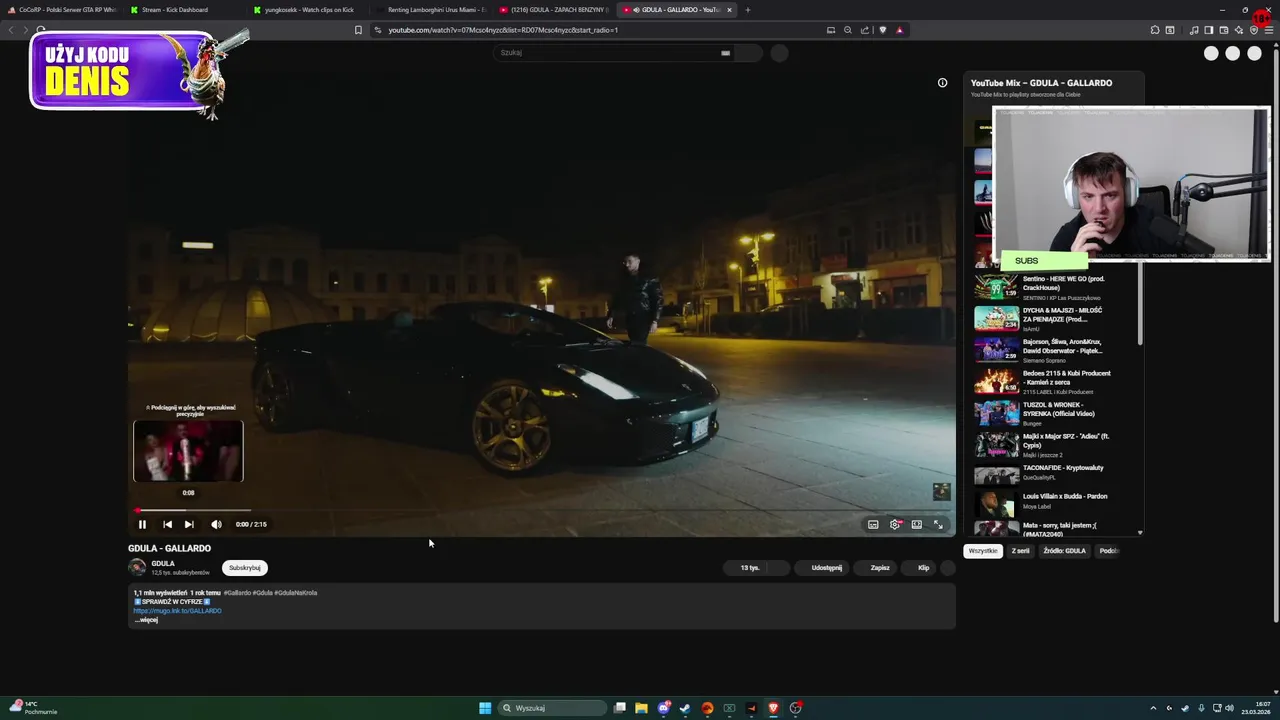This screenshot has width=1280, height=720.
Task: Select the Źródło: GDULA filter chip
Action: pos(1064,551)
